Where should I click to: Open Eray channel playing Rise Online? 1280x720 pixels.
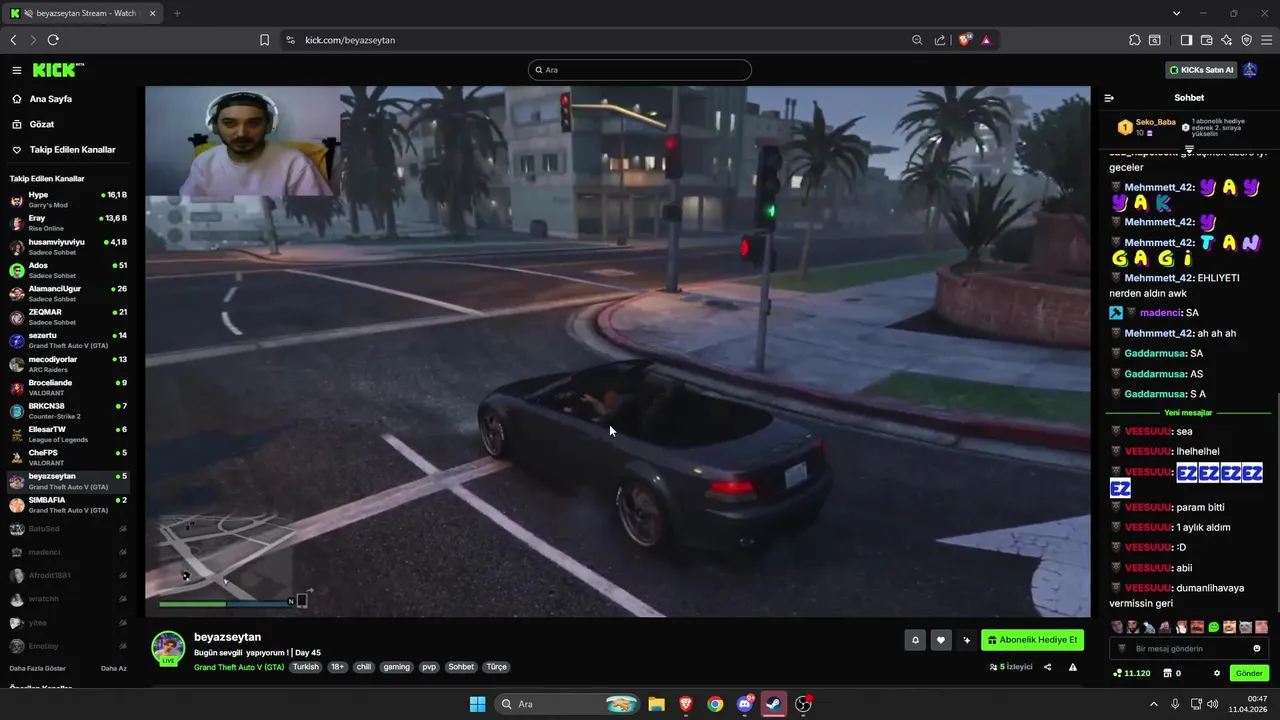click(x=68, y=222)
